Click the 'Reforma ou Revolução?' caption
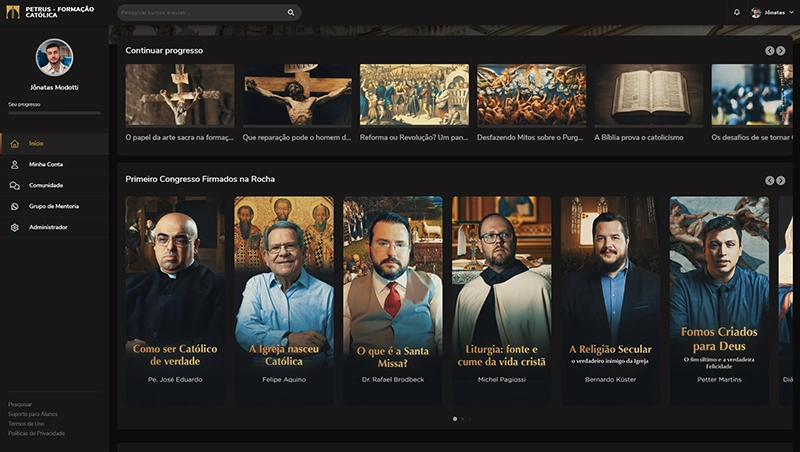Viewport: 800px width, 452px height. point(414,138)
